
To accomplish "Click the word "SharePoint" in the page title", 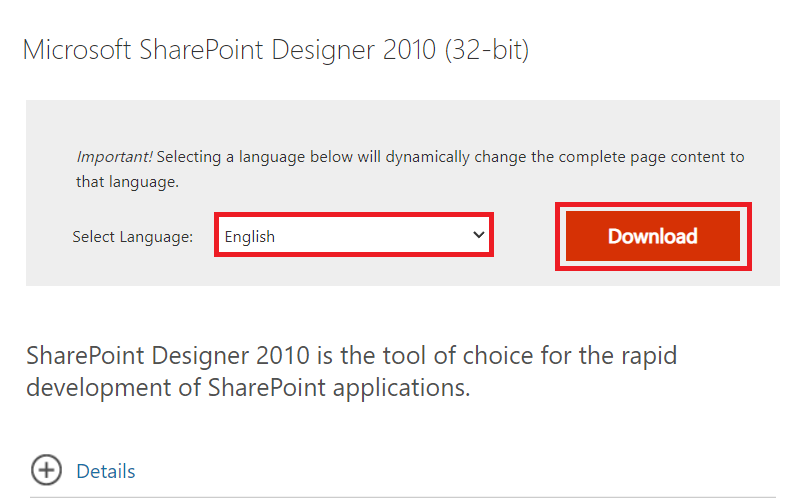I will pyautogui.click(x=206, y=50).
